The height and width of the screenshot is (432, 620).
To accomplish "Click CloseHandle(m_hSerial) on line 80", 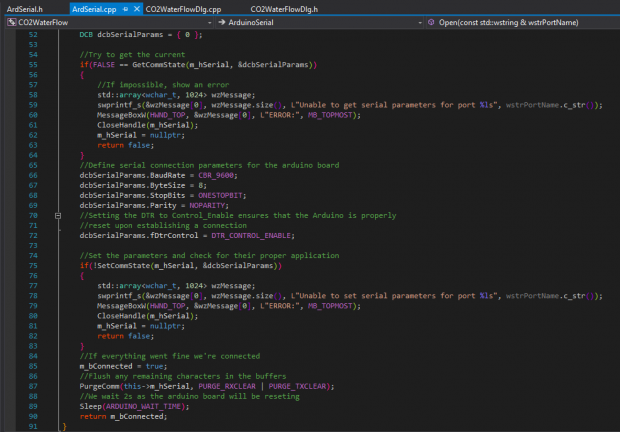I will point(147,316).
